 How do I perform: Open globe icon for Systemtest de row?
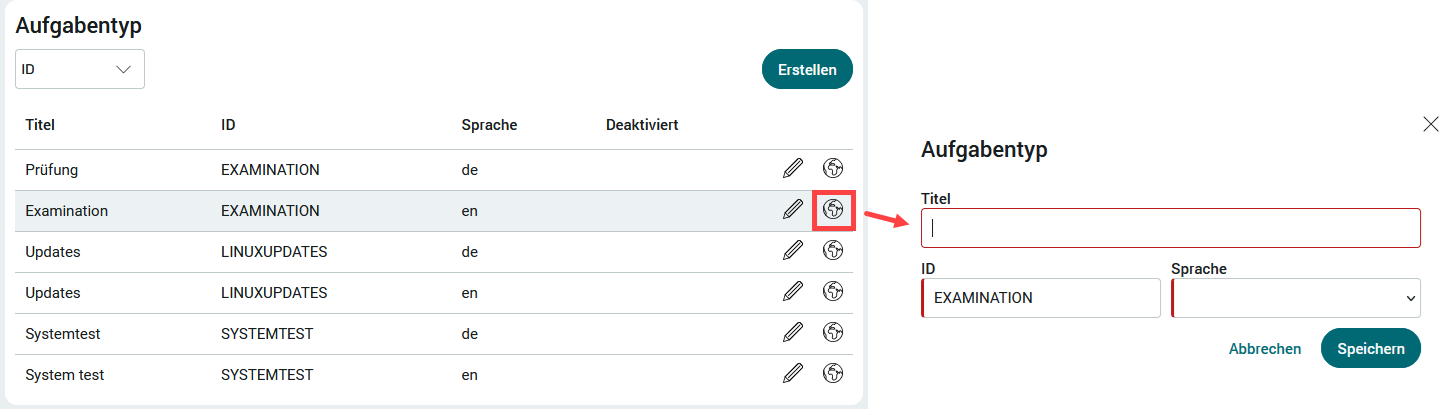833,333
